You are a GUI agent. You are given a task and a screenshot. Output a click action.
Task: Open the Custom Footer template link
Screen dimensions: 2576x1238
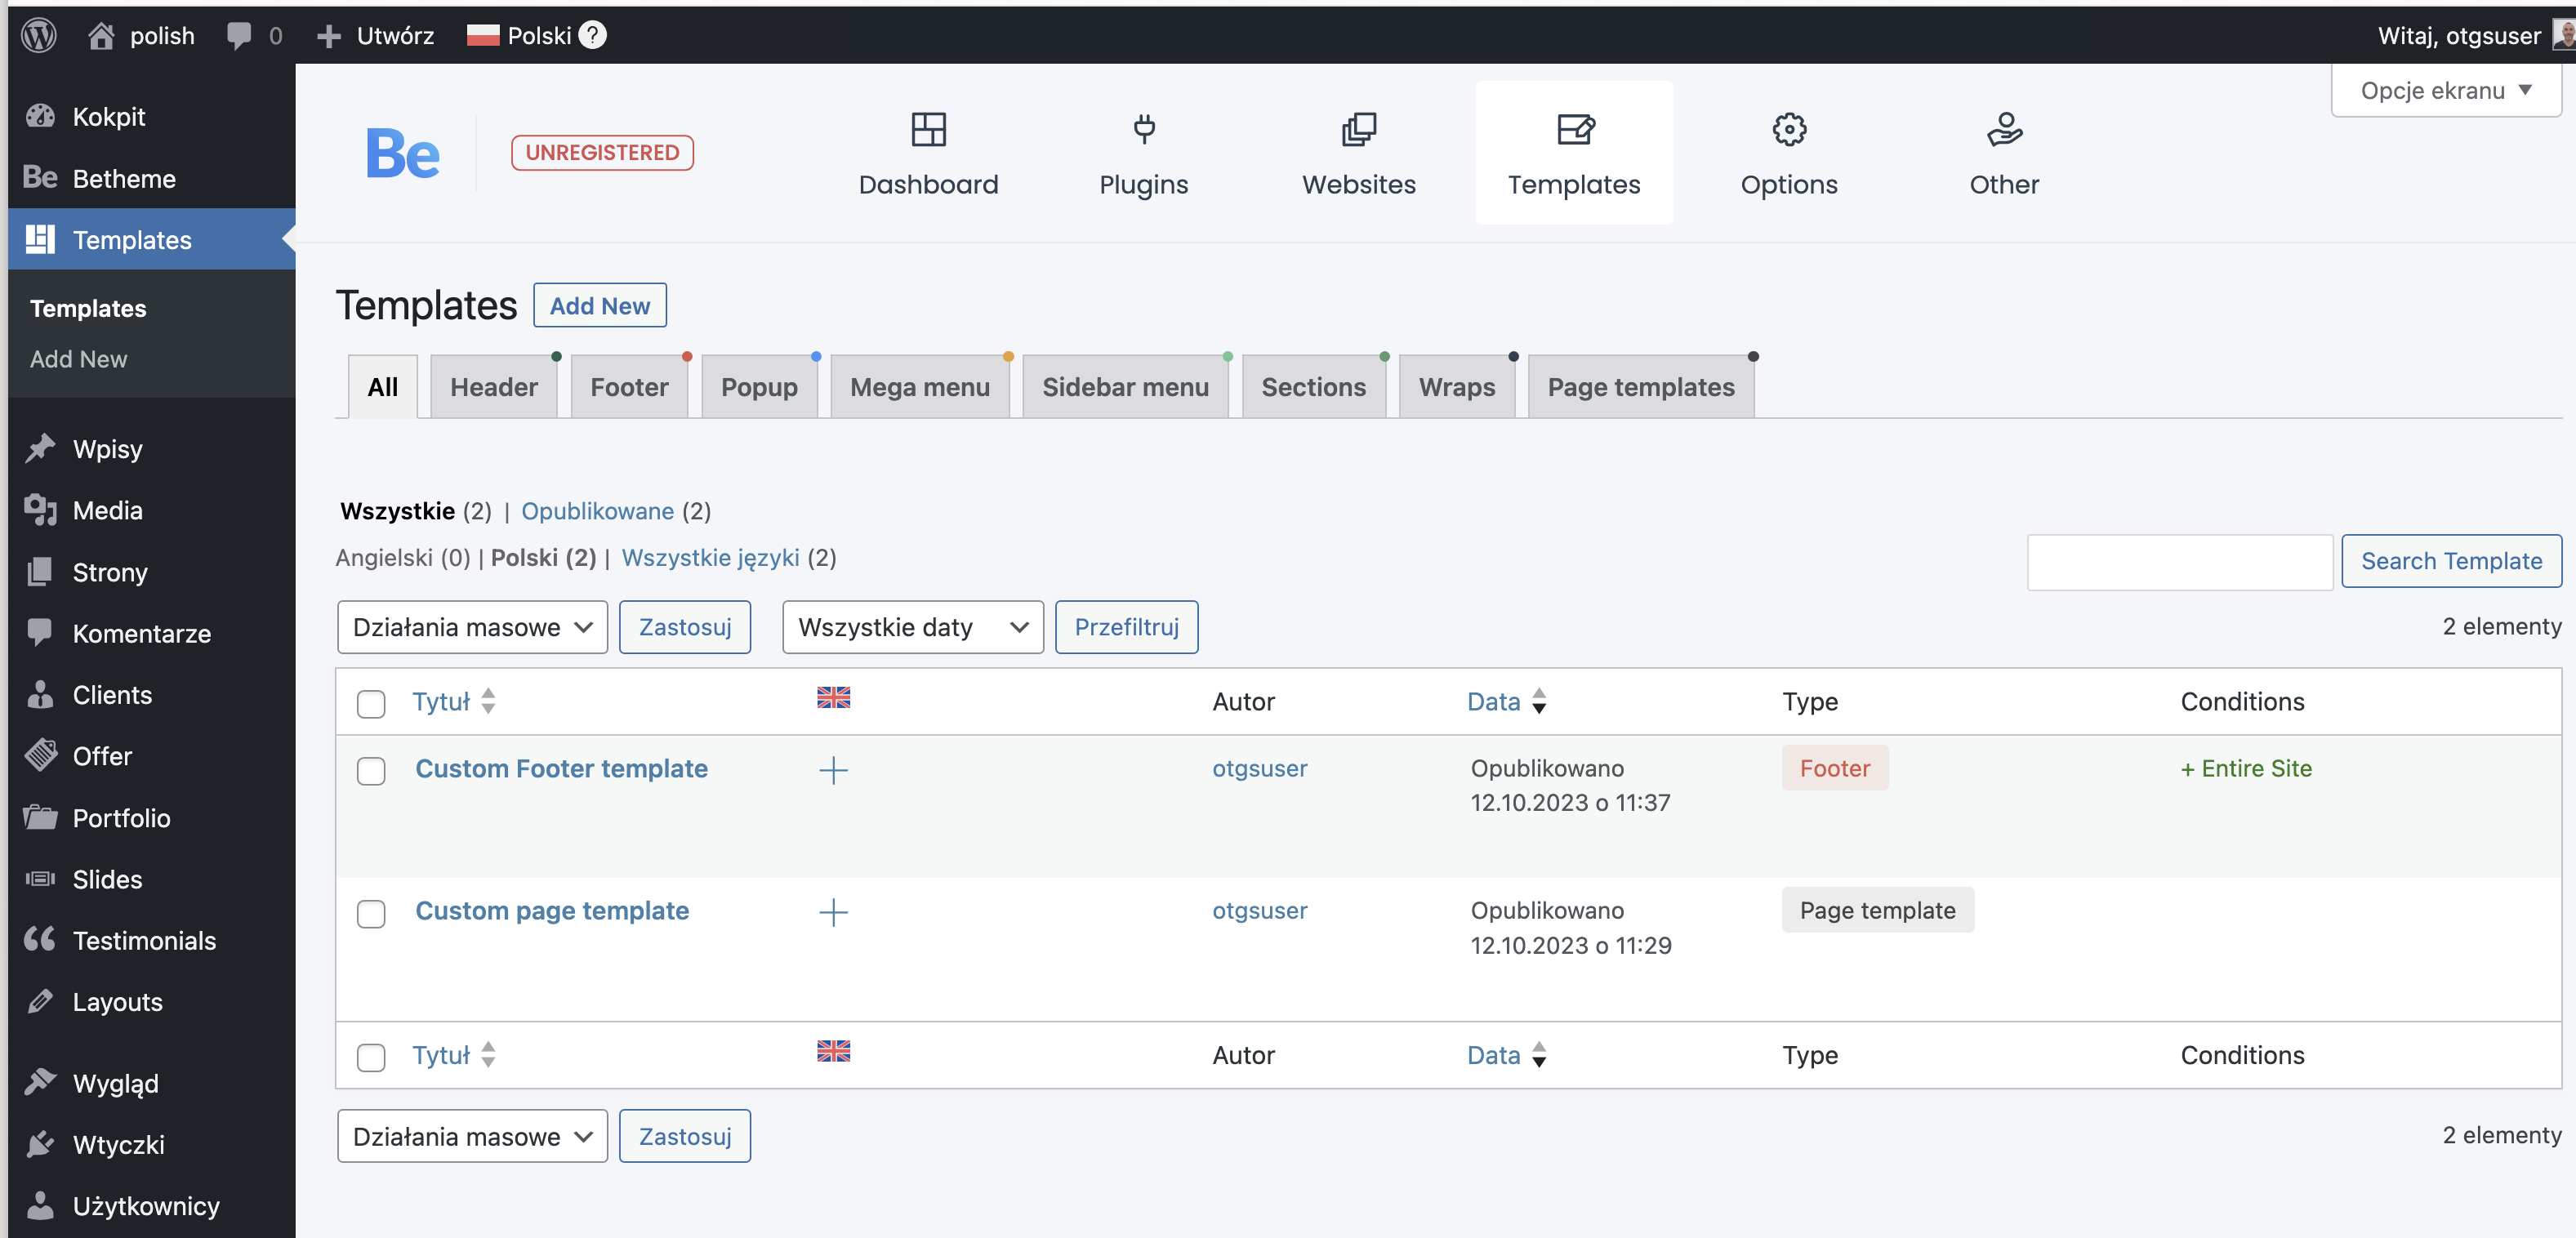click(561, 768)
